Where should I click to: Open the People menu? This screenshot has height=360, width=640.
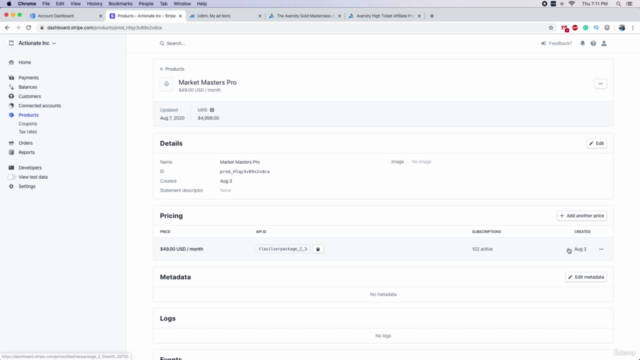(x=146, y=4)
